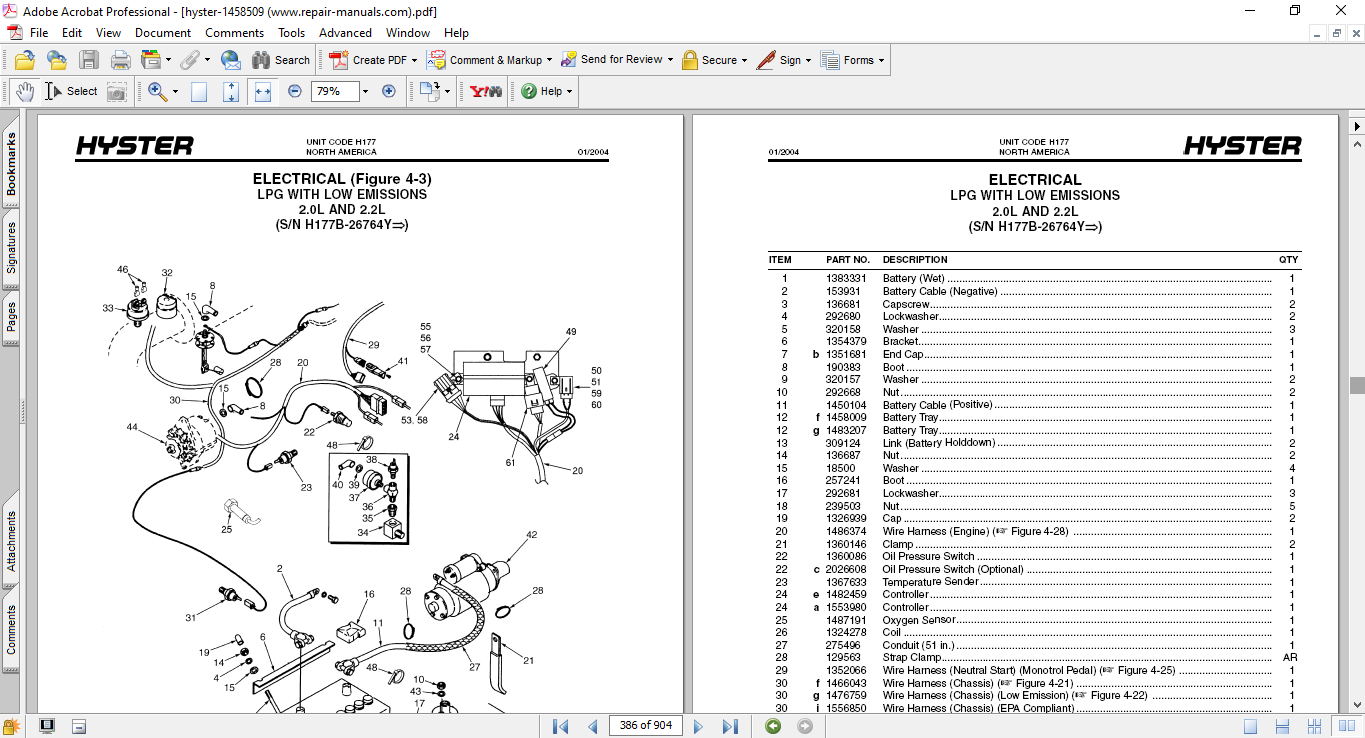Open Search with the binoculars button
This screenshot has width=1365, height=738.
click(x=281, y=60)
